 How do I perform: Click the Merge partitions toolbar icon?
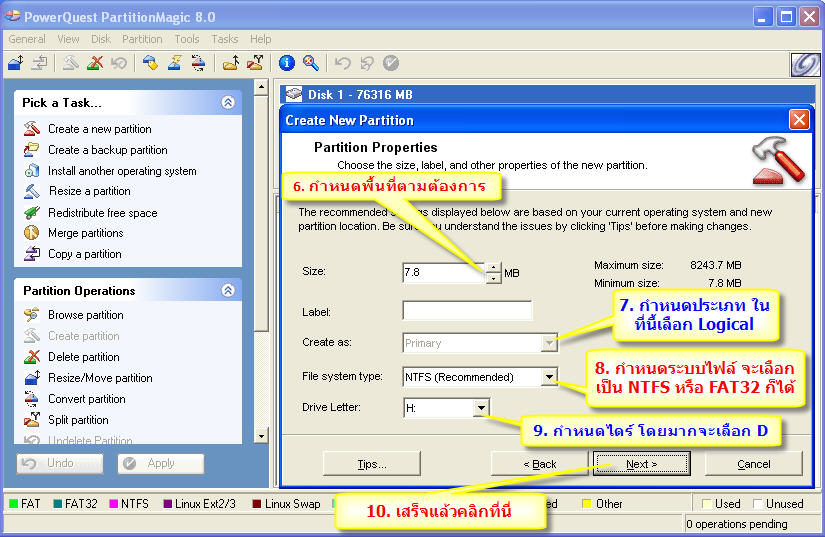point(230,63)
